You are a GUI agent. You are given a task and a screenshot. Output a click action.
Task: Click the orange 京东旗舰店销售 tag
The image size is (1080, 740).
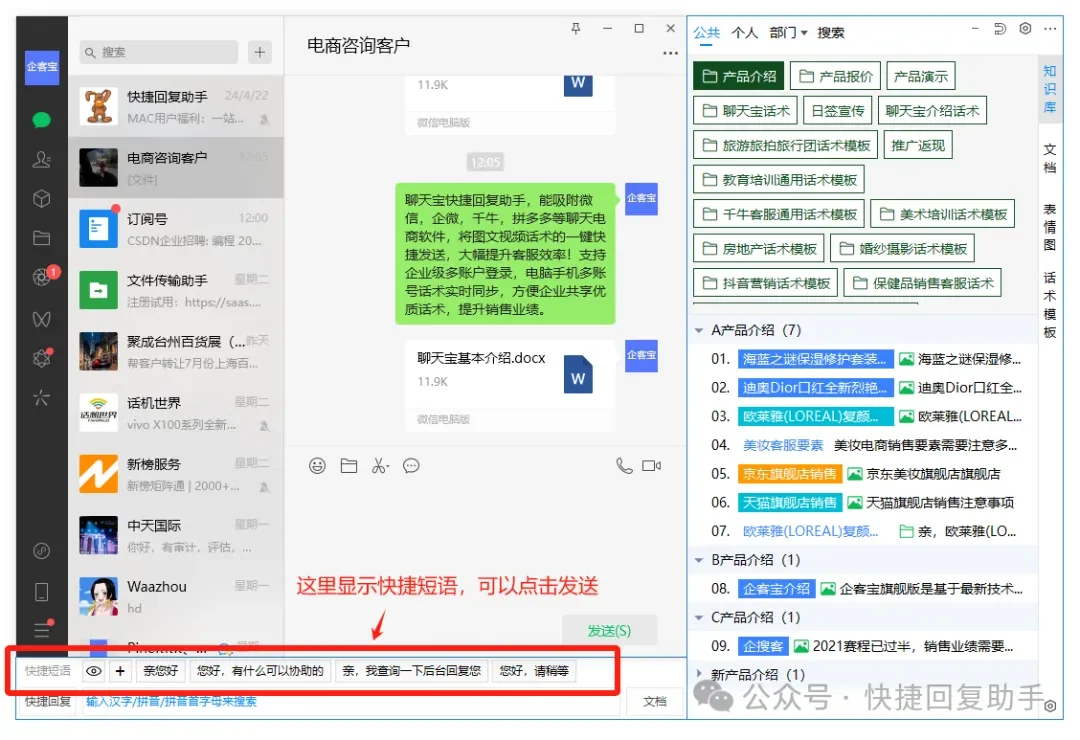[789, 474]
